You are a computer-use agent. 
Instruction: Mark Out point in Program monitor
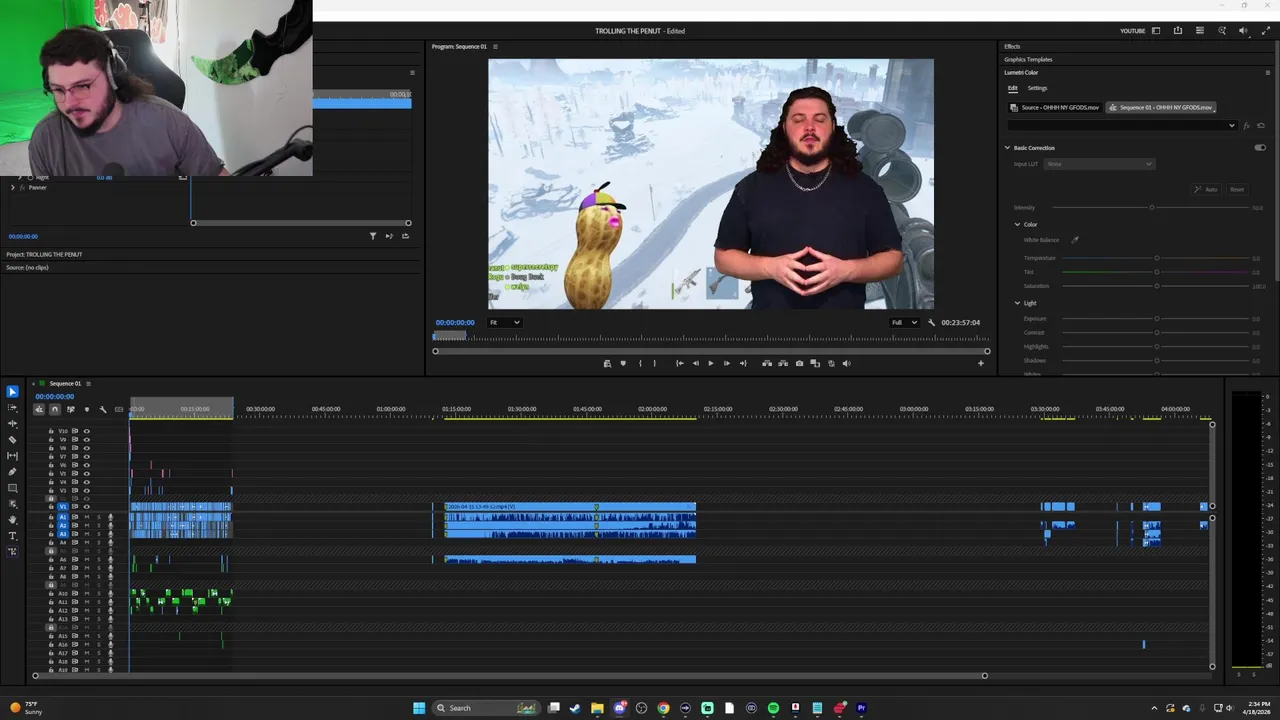click(655, 363)
